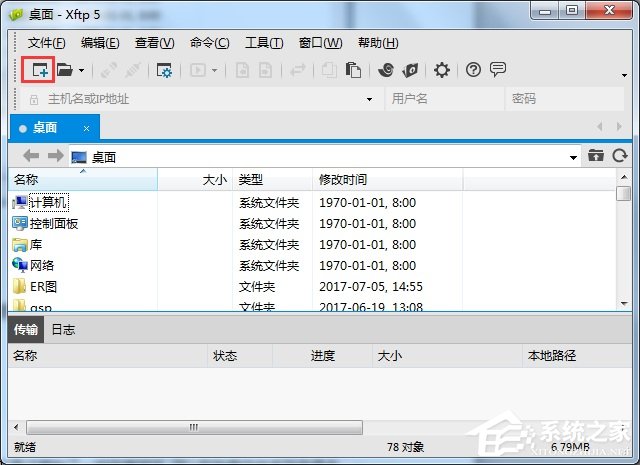Sort files by 修改时间 column header
Viewport: 640px width, 465px height.
tap(343, 180)
